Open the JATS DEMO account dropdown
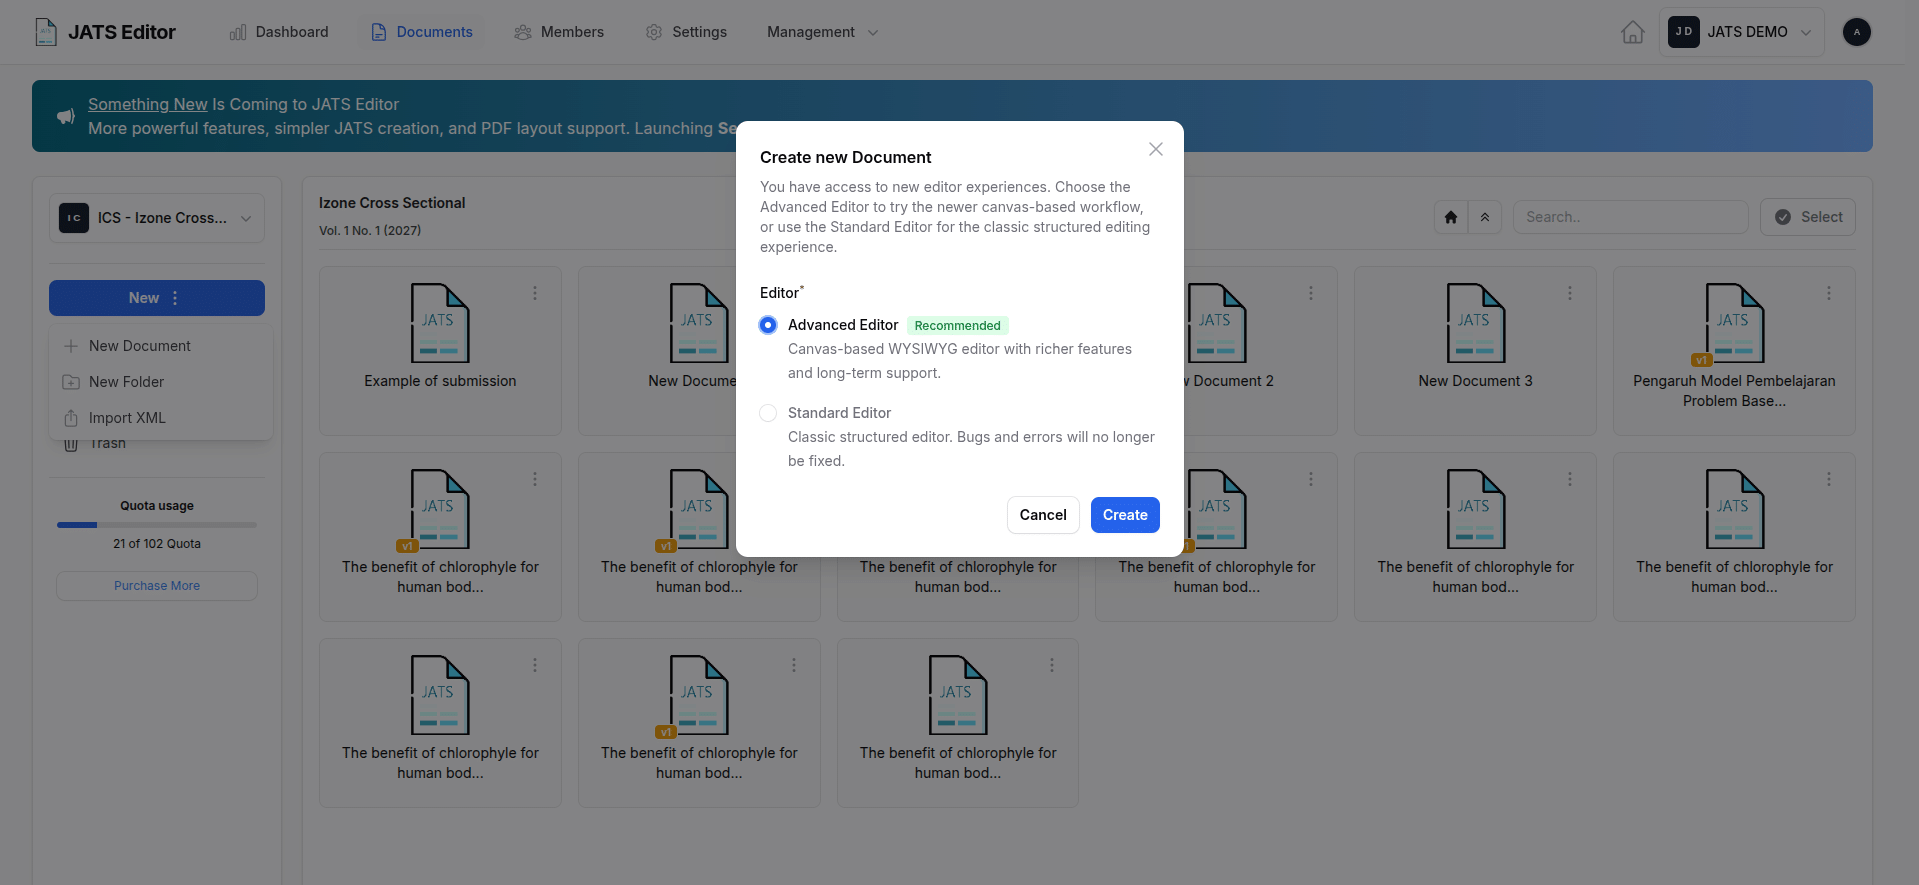The width and height of the screenshot is (1919, 885). point(1741,32)
